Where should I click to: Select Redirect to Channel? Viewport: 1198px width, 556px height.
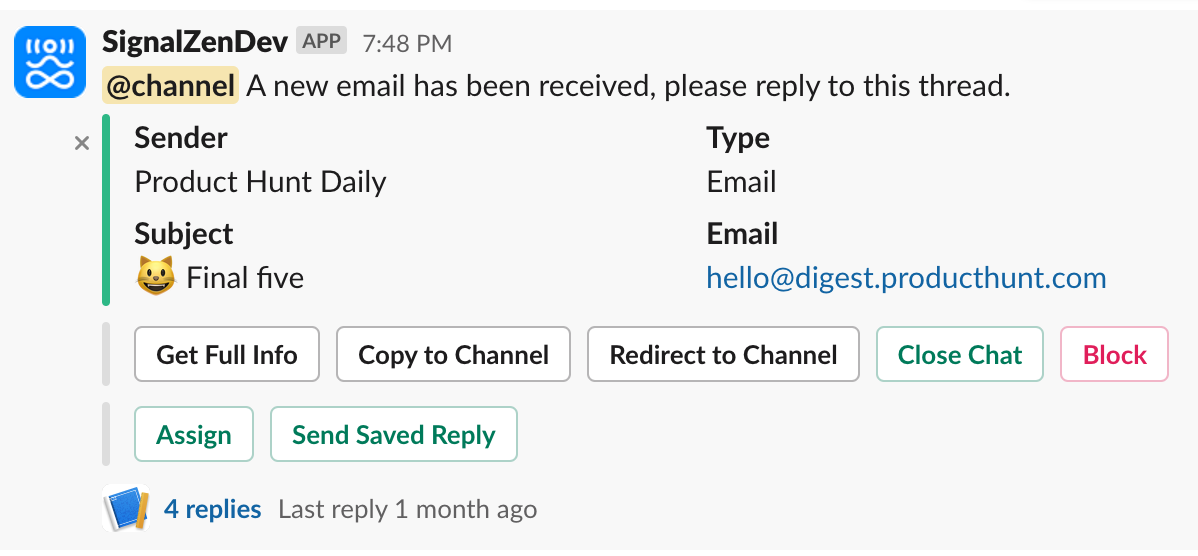coord(723,355)
